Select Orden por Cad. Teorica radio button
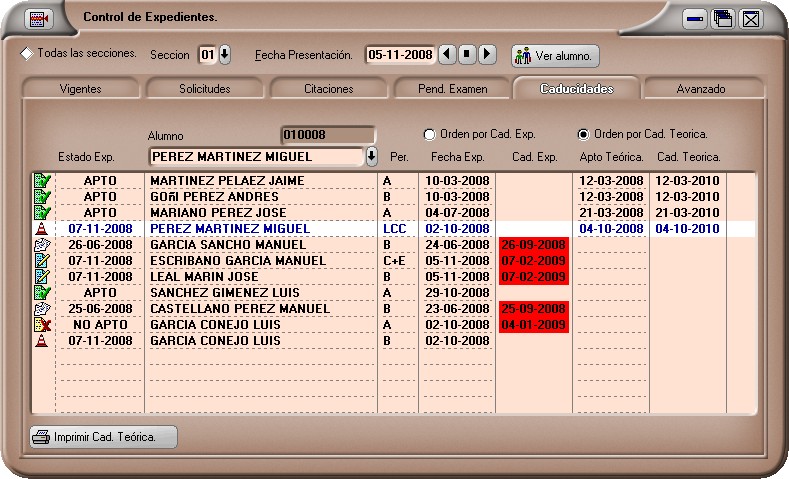Image resolution: width=789 pixels, height=479 pixels. tap(584, 134)
